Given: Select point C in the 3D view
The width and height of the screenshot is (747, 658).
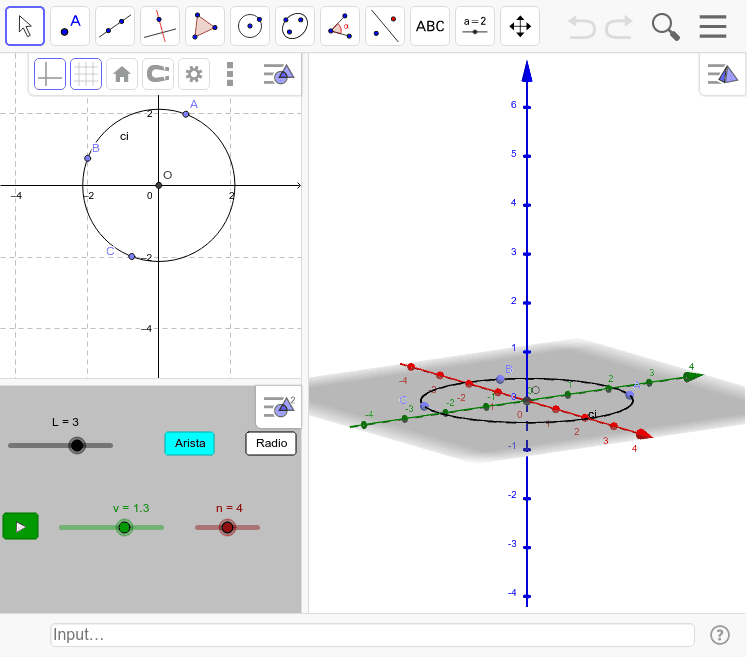Looking at the screenshot, I should 424,406.
